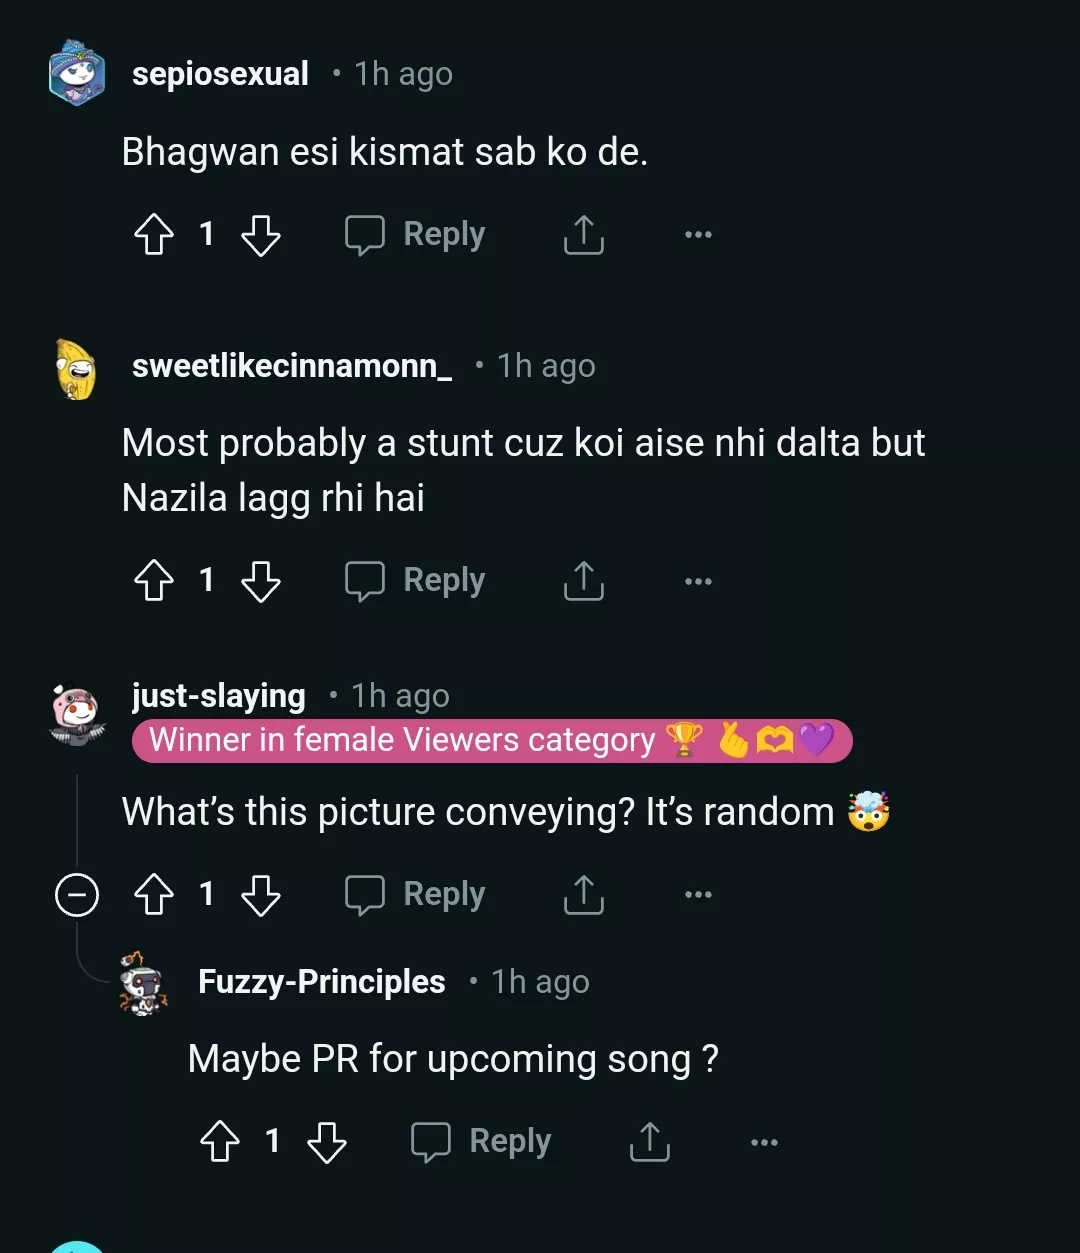Collapse the just-slaying comment thread
This screenshot has width=1080, height=1253.
77,895
